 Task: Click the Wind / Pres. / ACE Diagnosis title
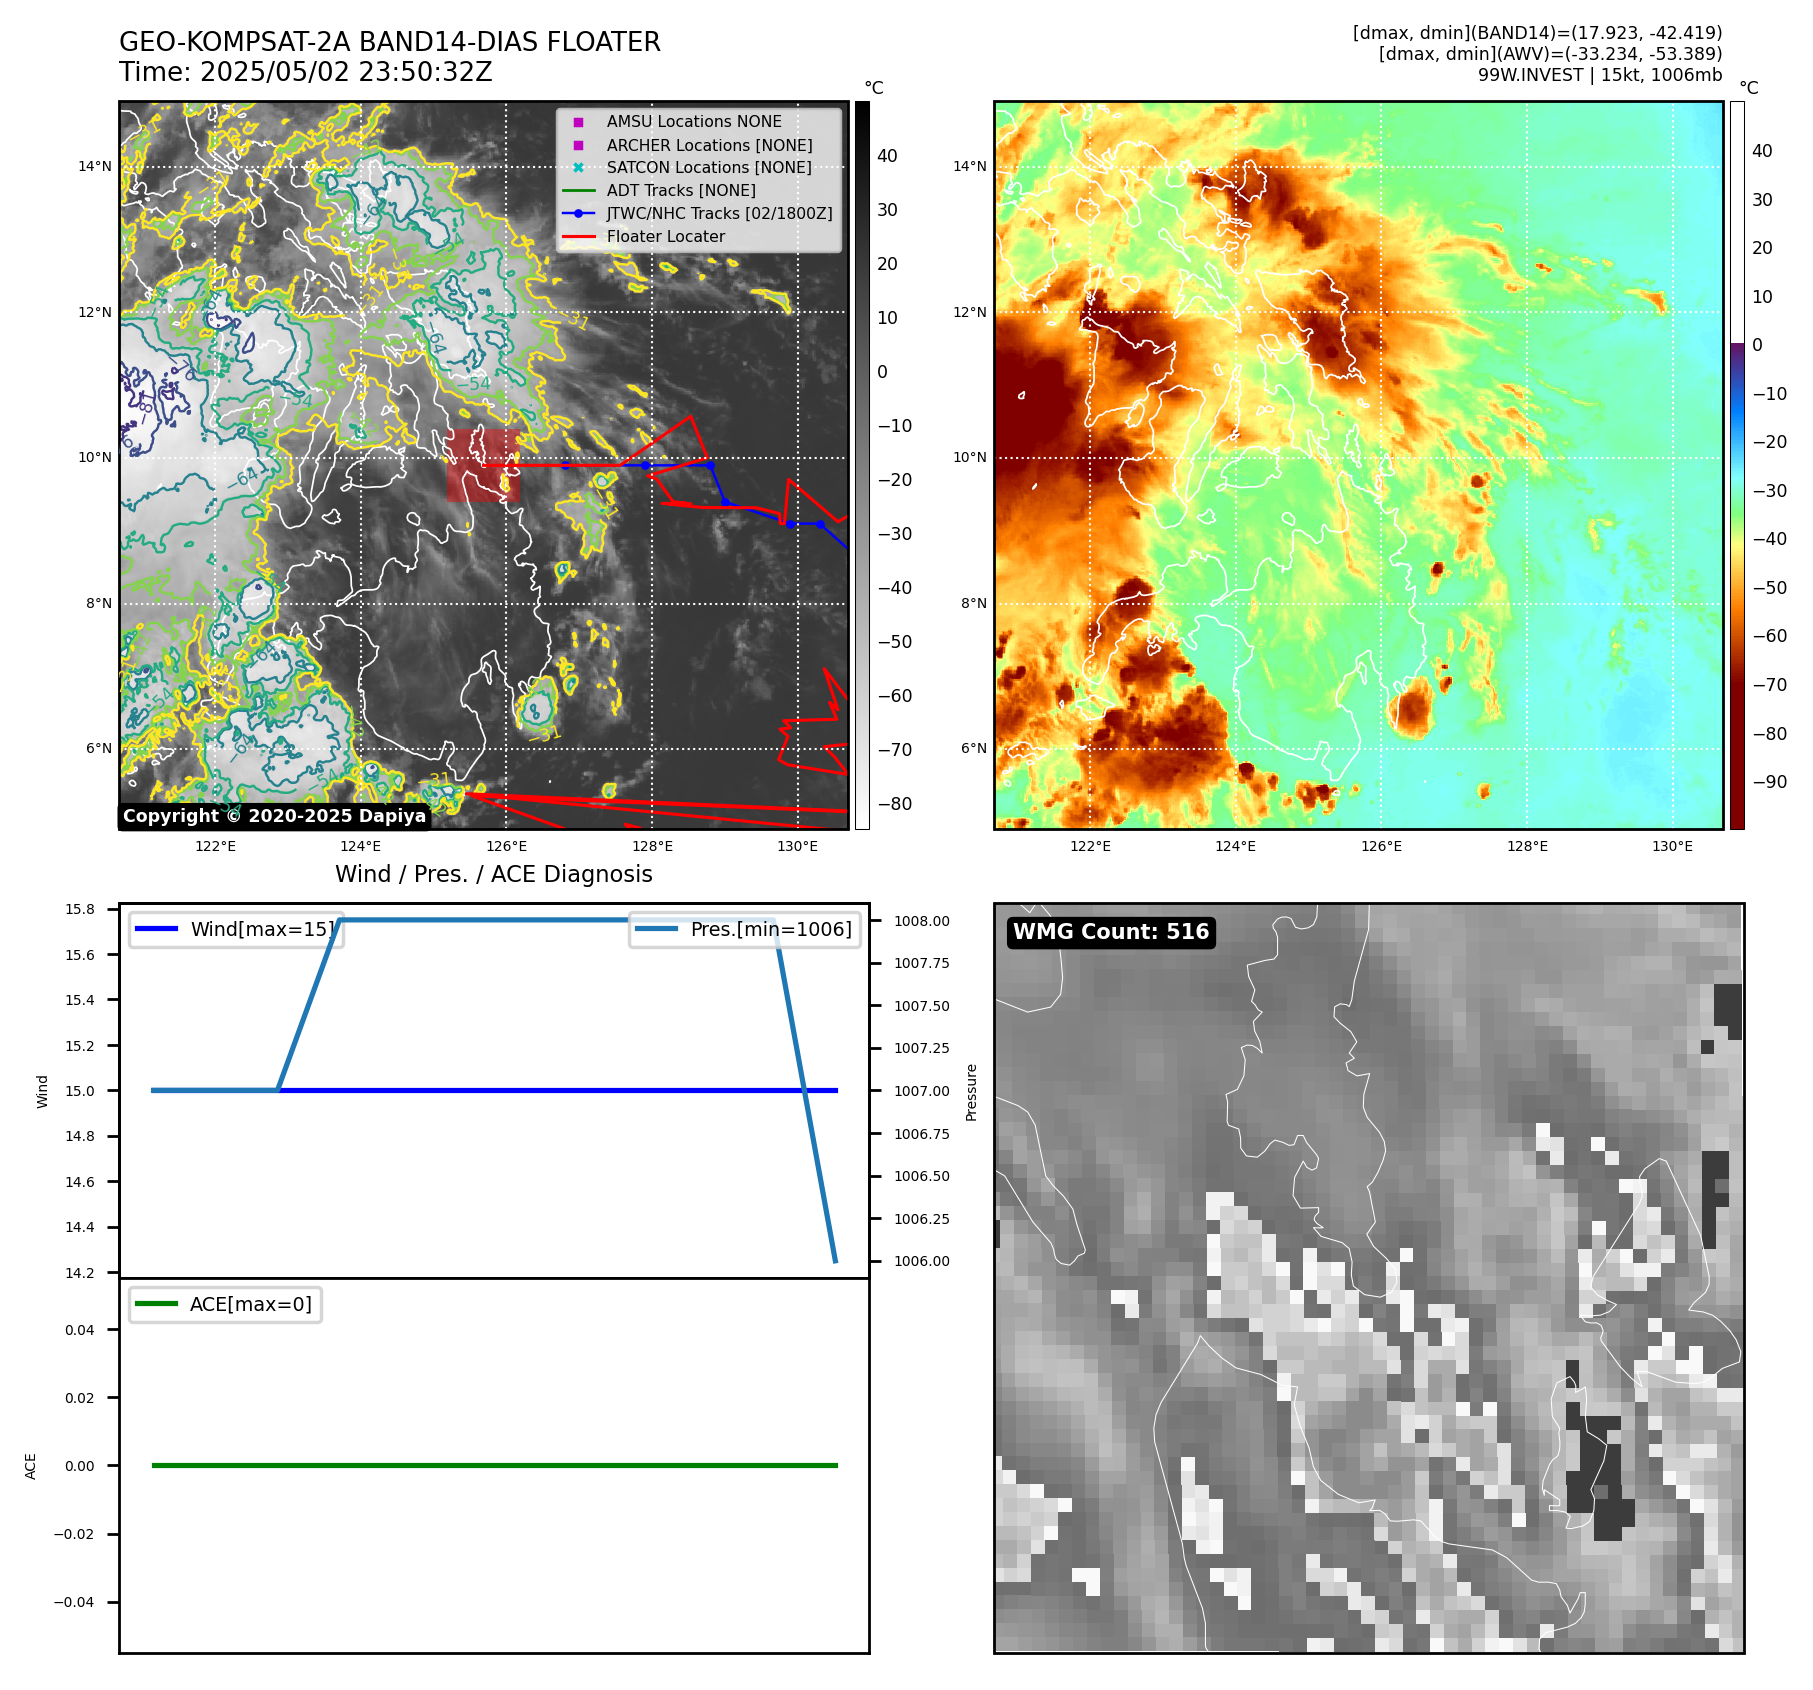tap(494, 874)
